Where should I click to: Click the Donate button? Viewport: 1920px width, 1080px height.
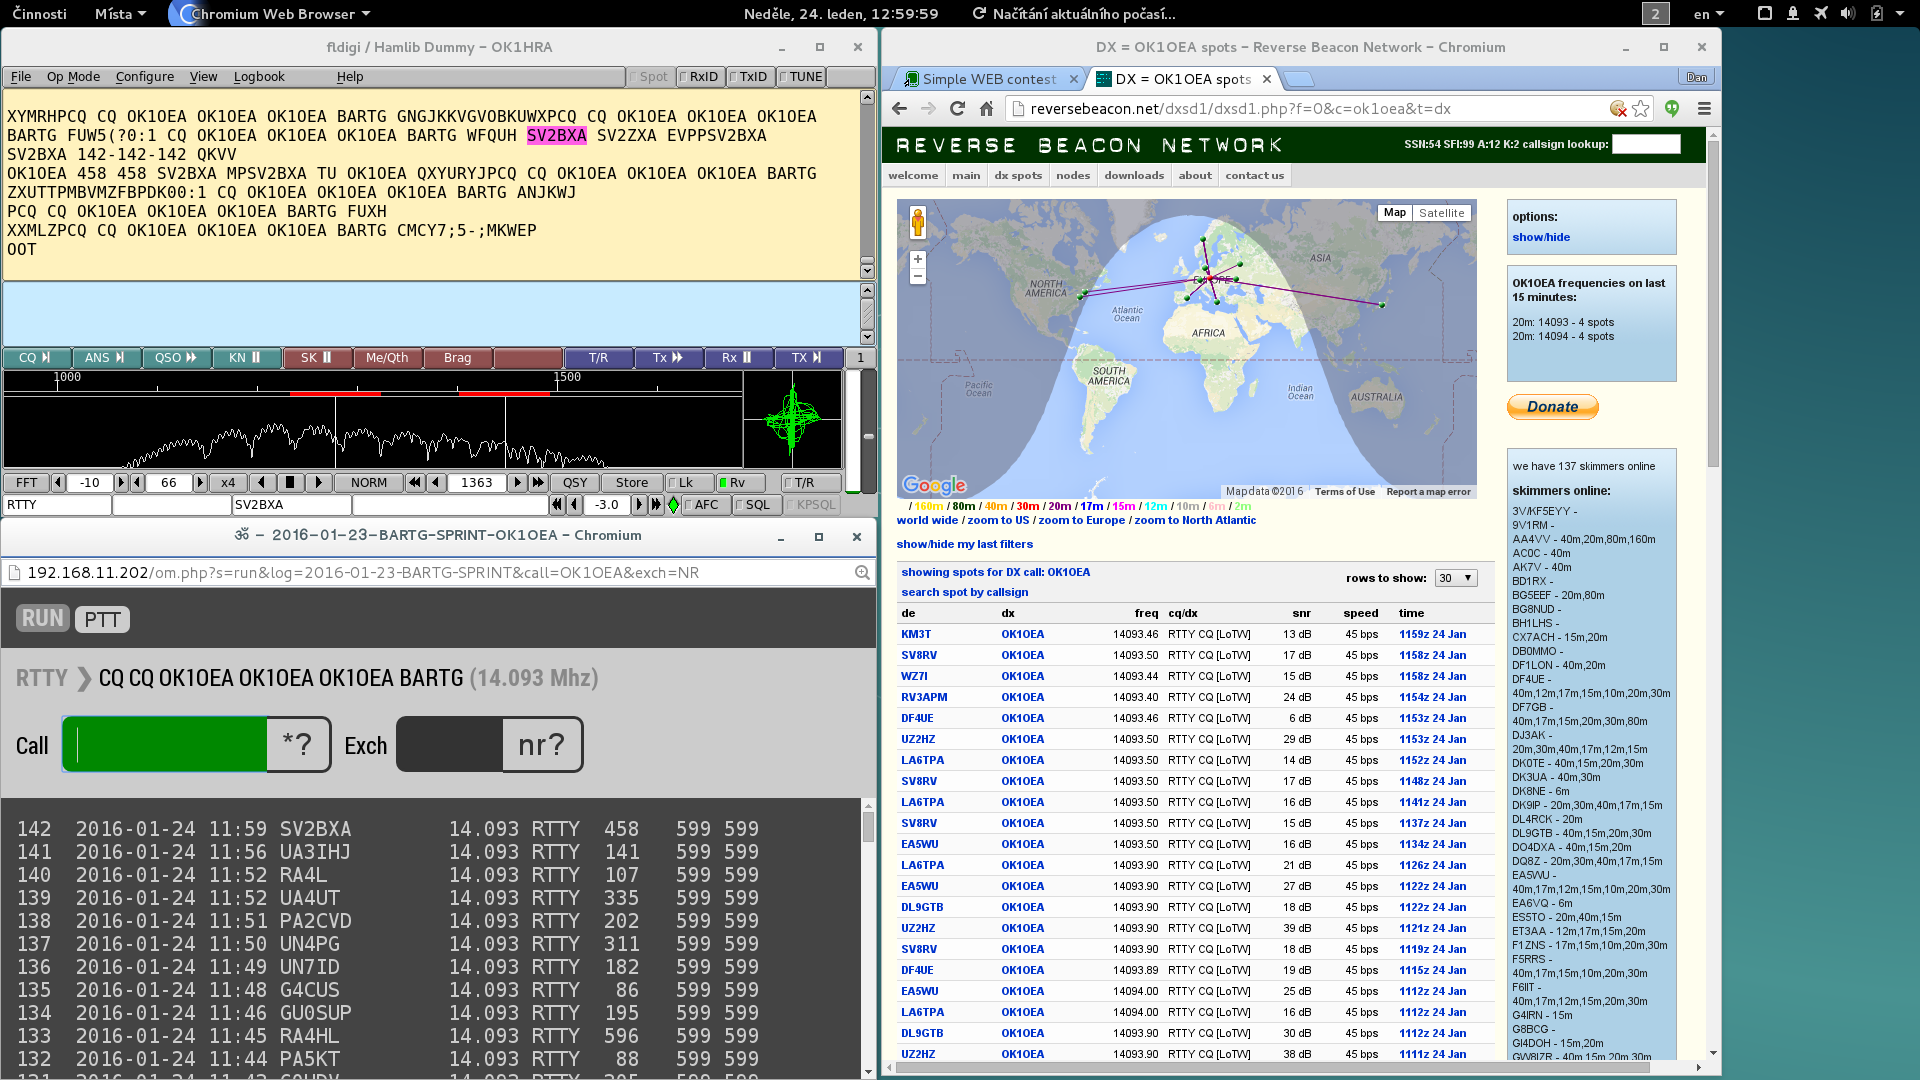click(1552, 407)
